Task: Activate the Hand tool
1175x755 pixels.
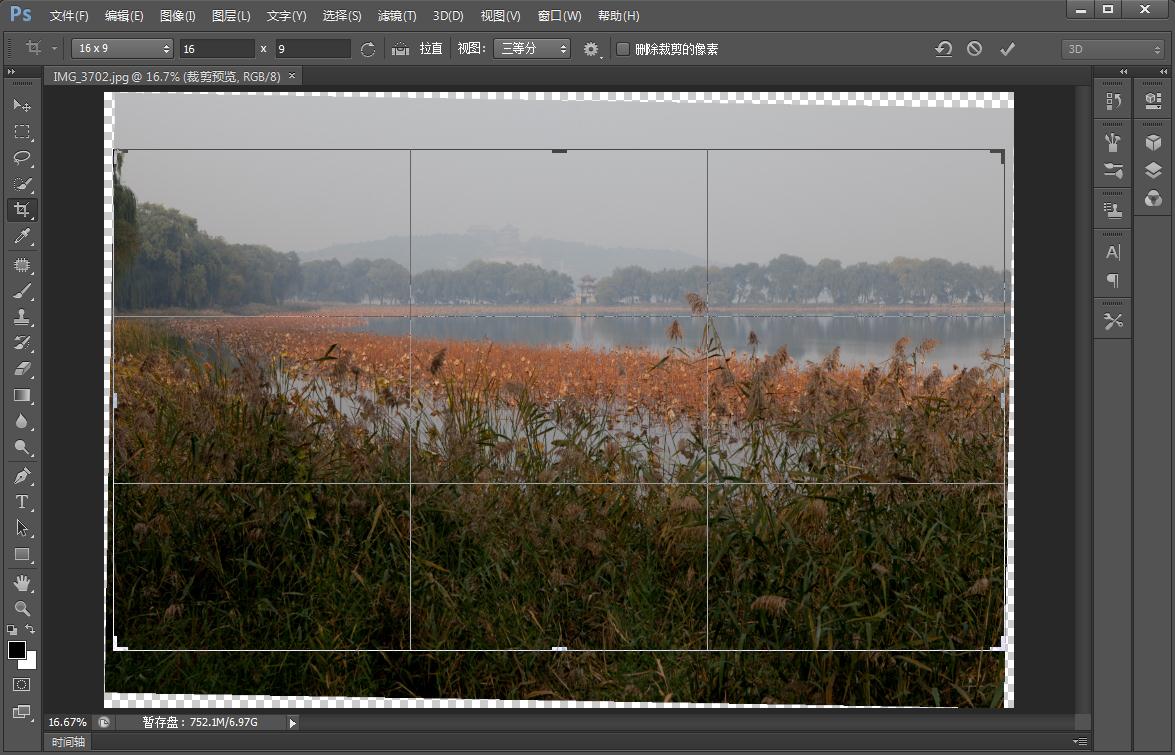Action: 22,582
